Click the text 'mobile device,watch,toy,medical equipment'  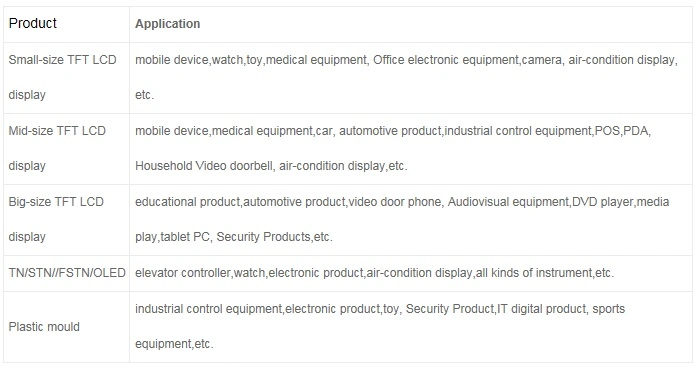point(251,60)
